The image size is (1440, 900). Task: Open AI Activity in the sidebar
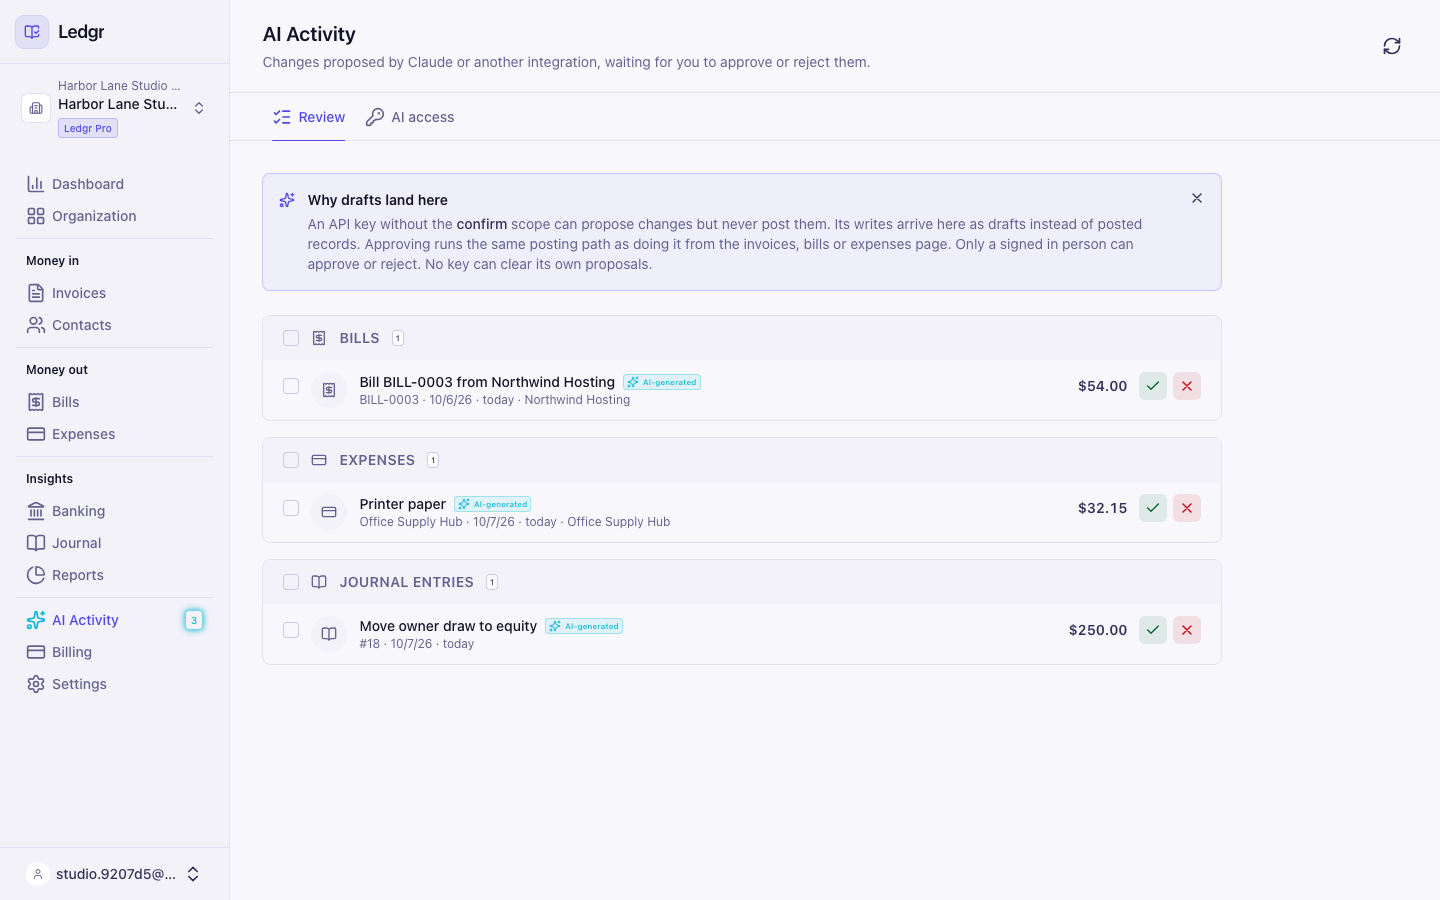114,620
